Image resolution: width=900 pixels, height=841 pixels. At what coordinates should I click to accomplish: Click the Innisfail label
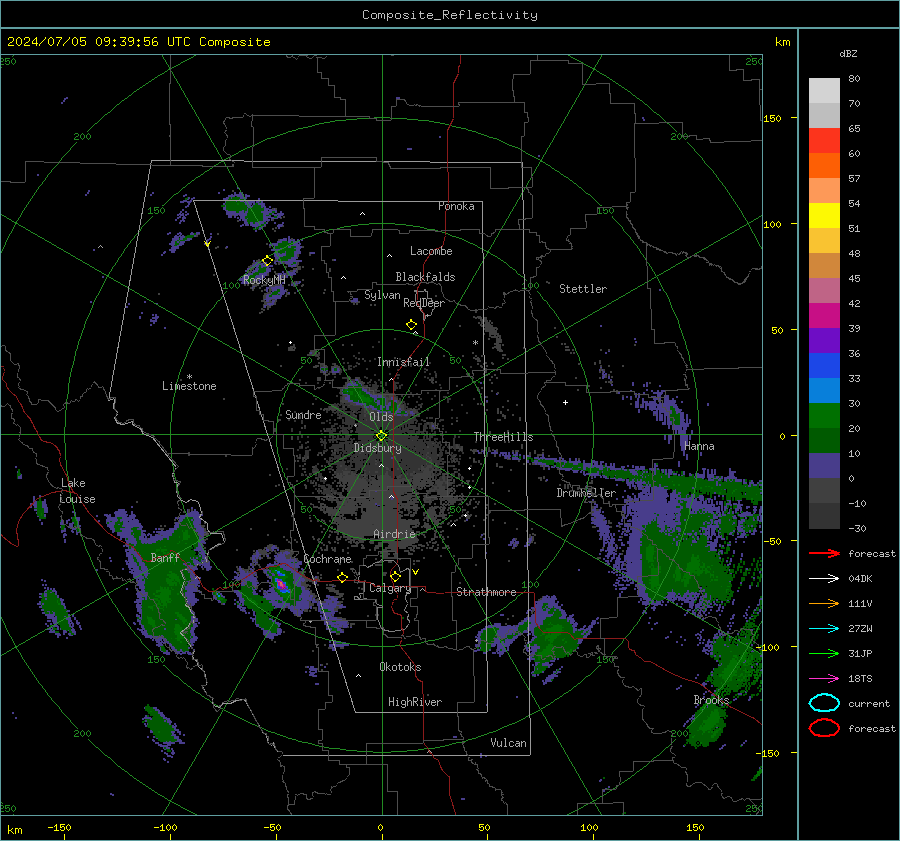[x=404, y=362]
